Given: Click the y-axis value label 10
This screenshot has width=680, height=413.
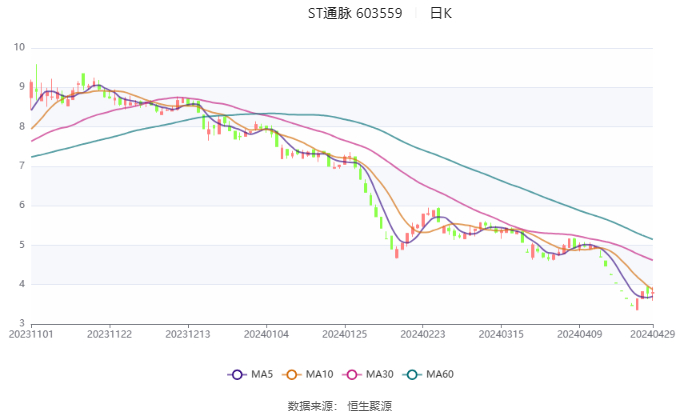Looking at the screenshot, I should pos(20,48).
